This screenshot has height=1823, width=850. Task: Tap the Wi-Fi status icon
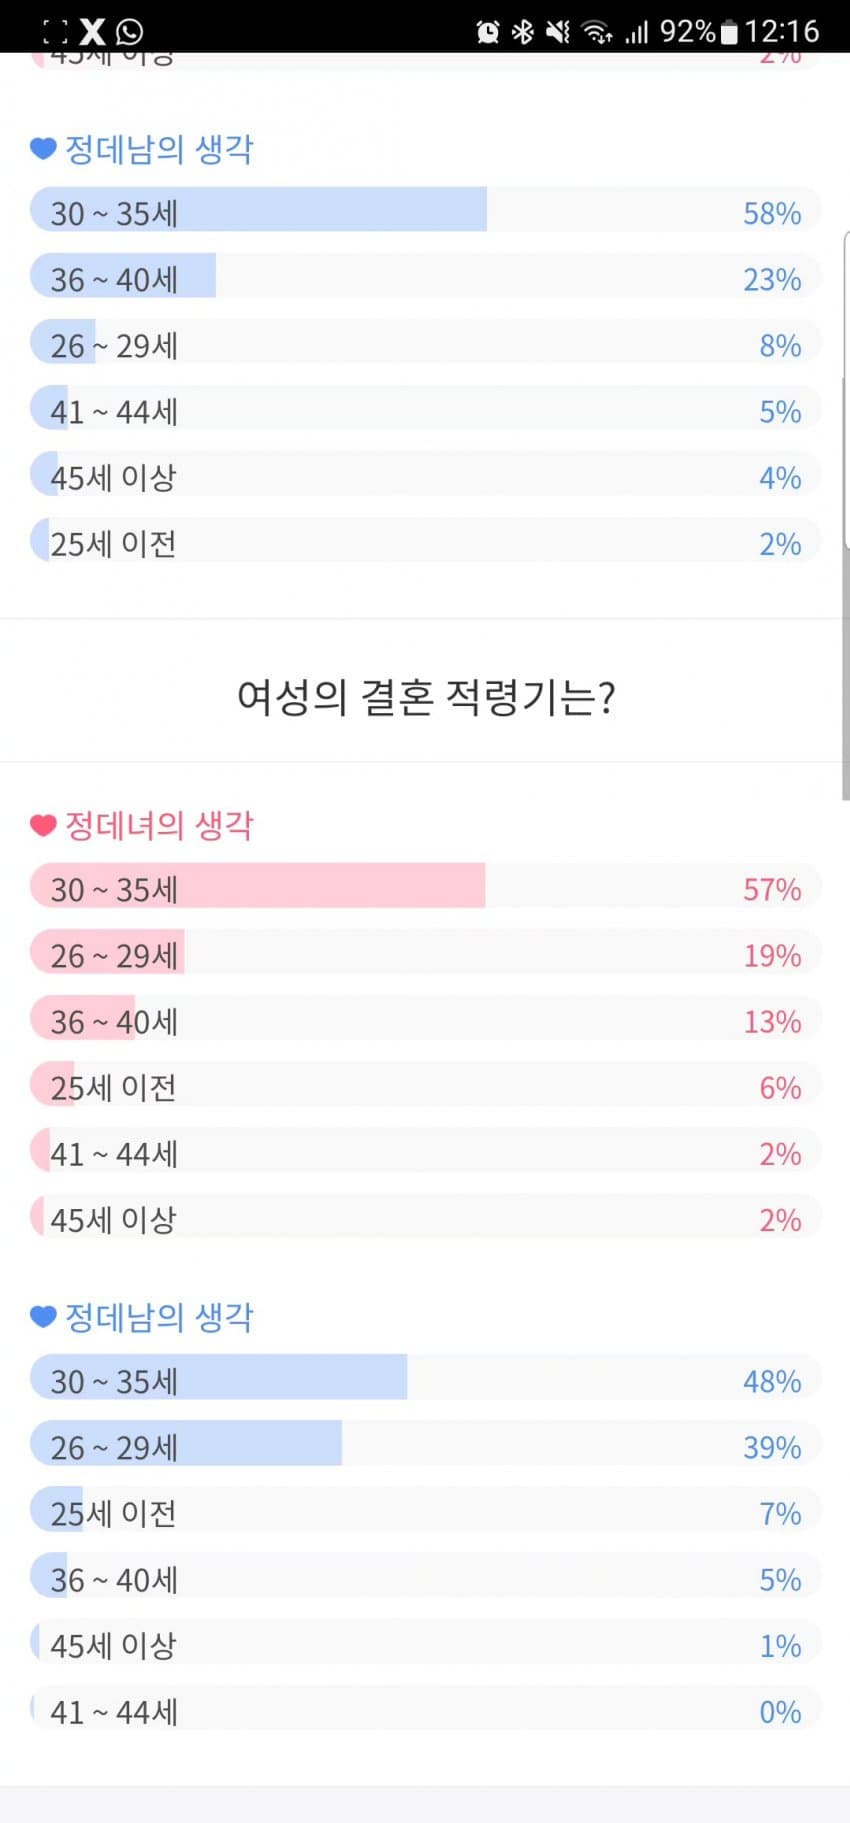(x=598, y=32)
